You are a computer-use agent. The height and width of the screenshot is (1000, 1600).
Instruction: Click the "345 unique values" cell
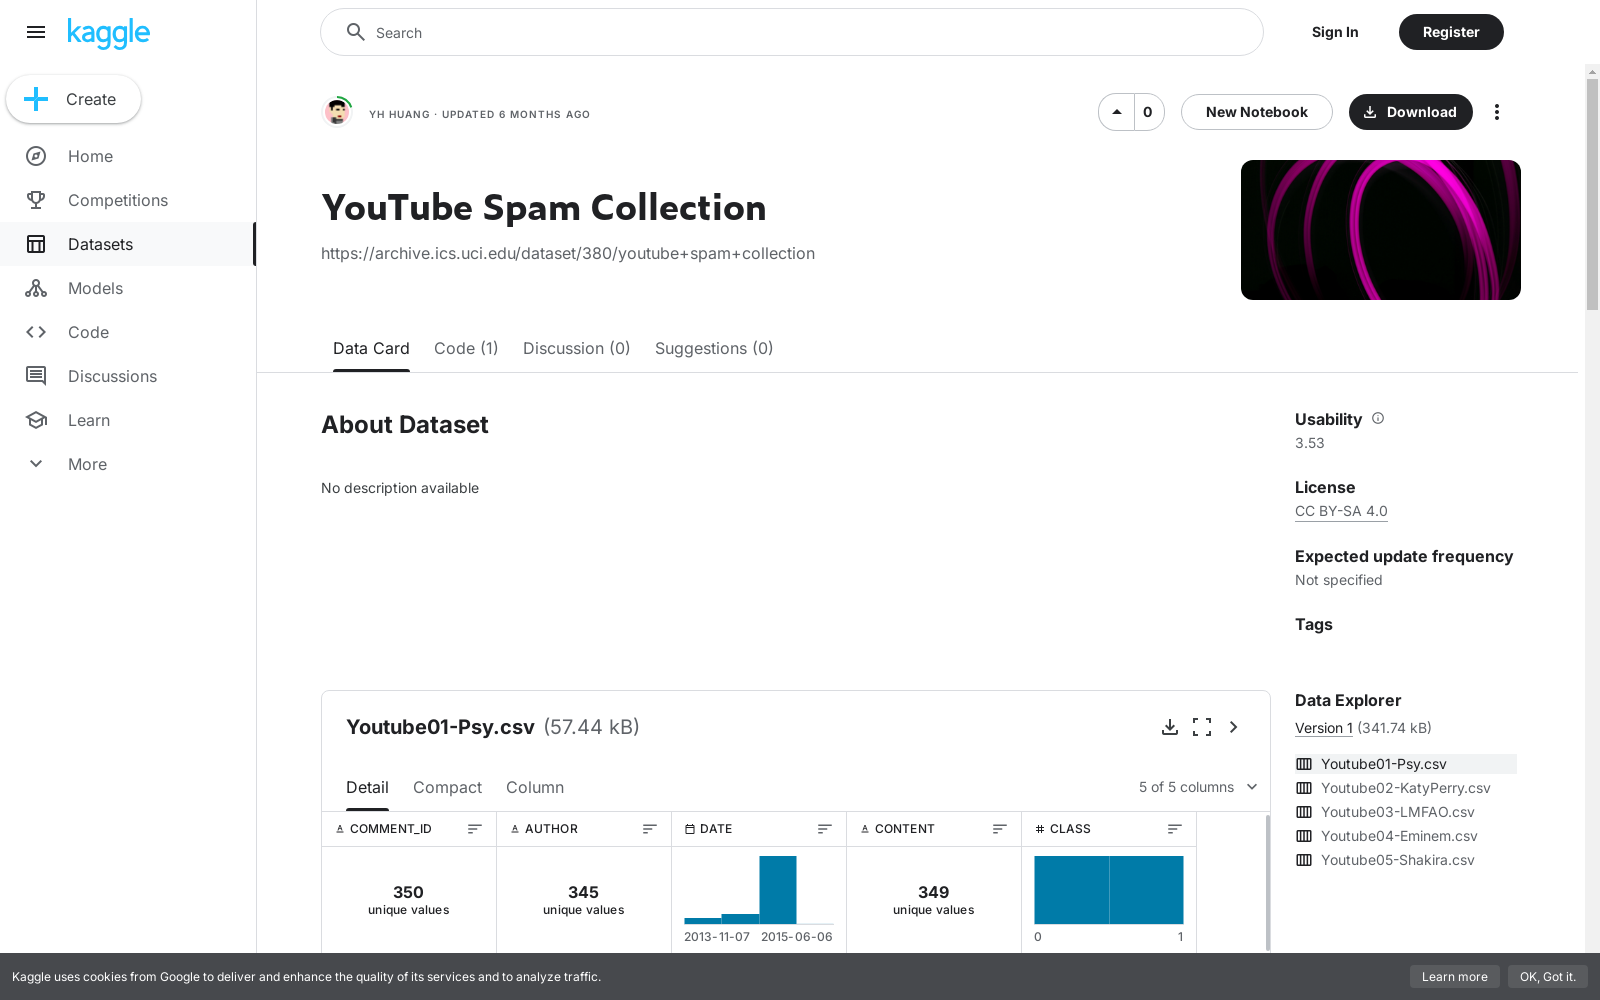tap(583, 899)
